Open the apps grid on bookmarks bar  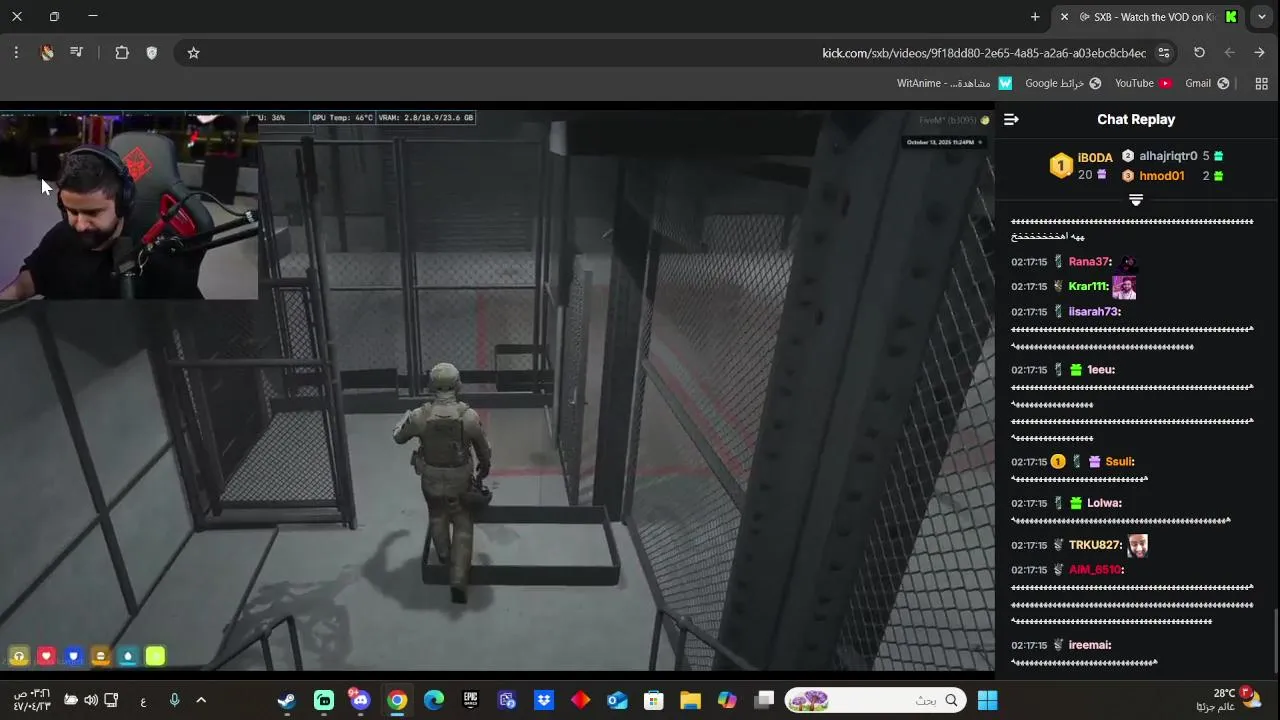[1261, 83]
